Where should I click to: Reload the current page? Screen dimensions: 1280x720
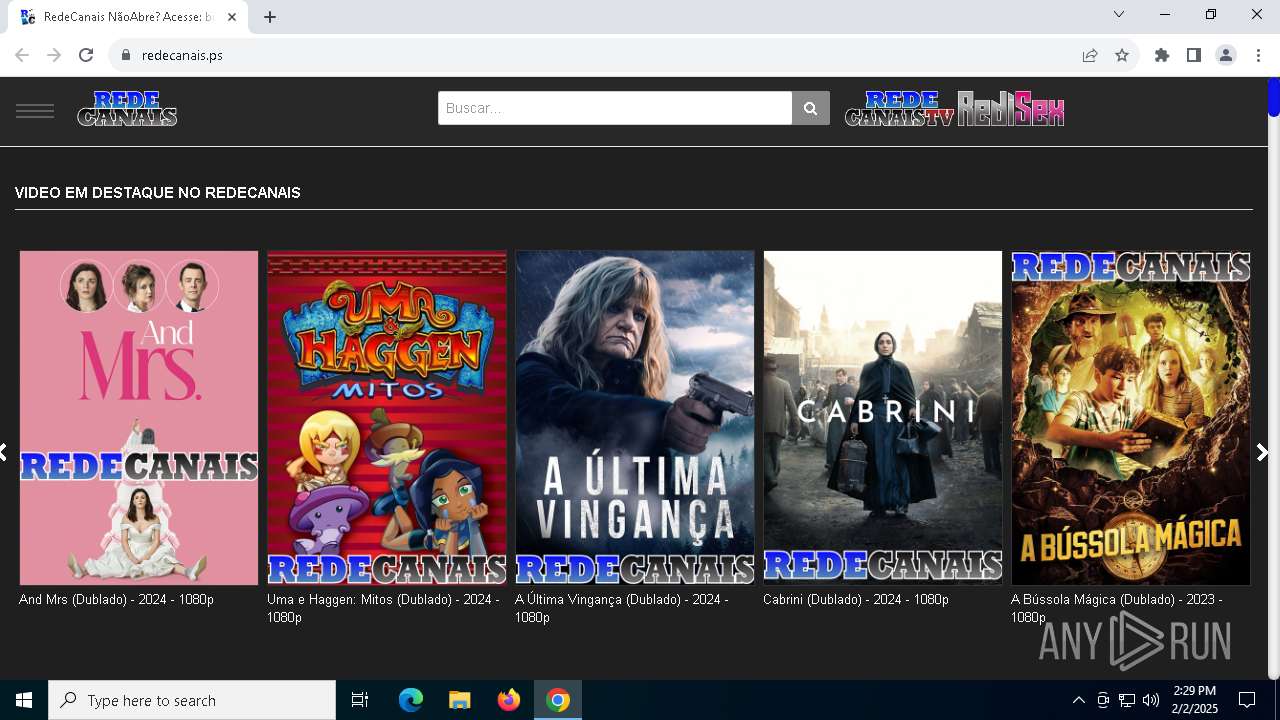86,55
